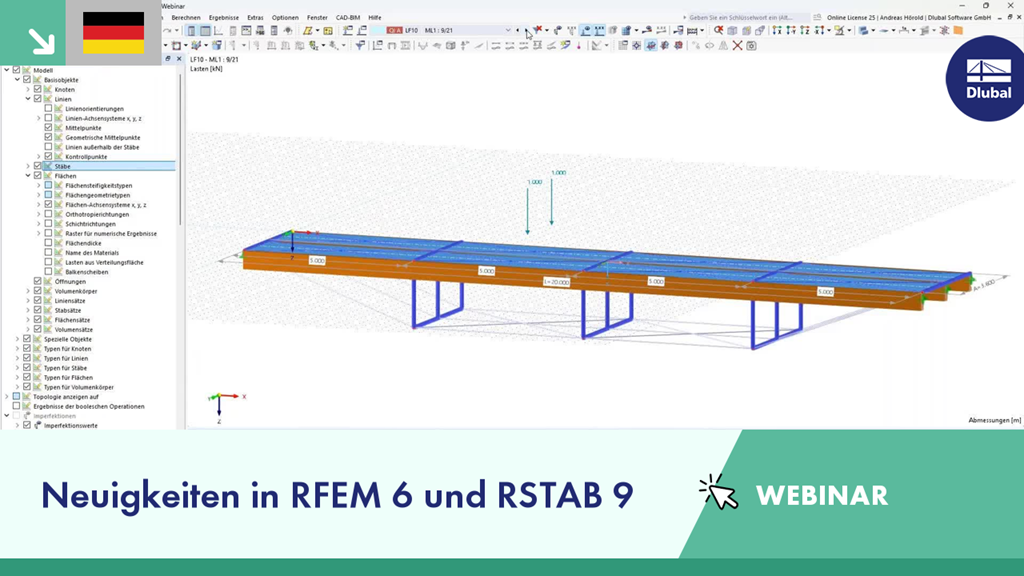Click the highlighted mesh display icon
The width and height of the screenshot is (1024, 576).
coord(651,46)
